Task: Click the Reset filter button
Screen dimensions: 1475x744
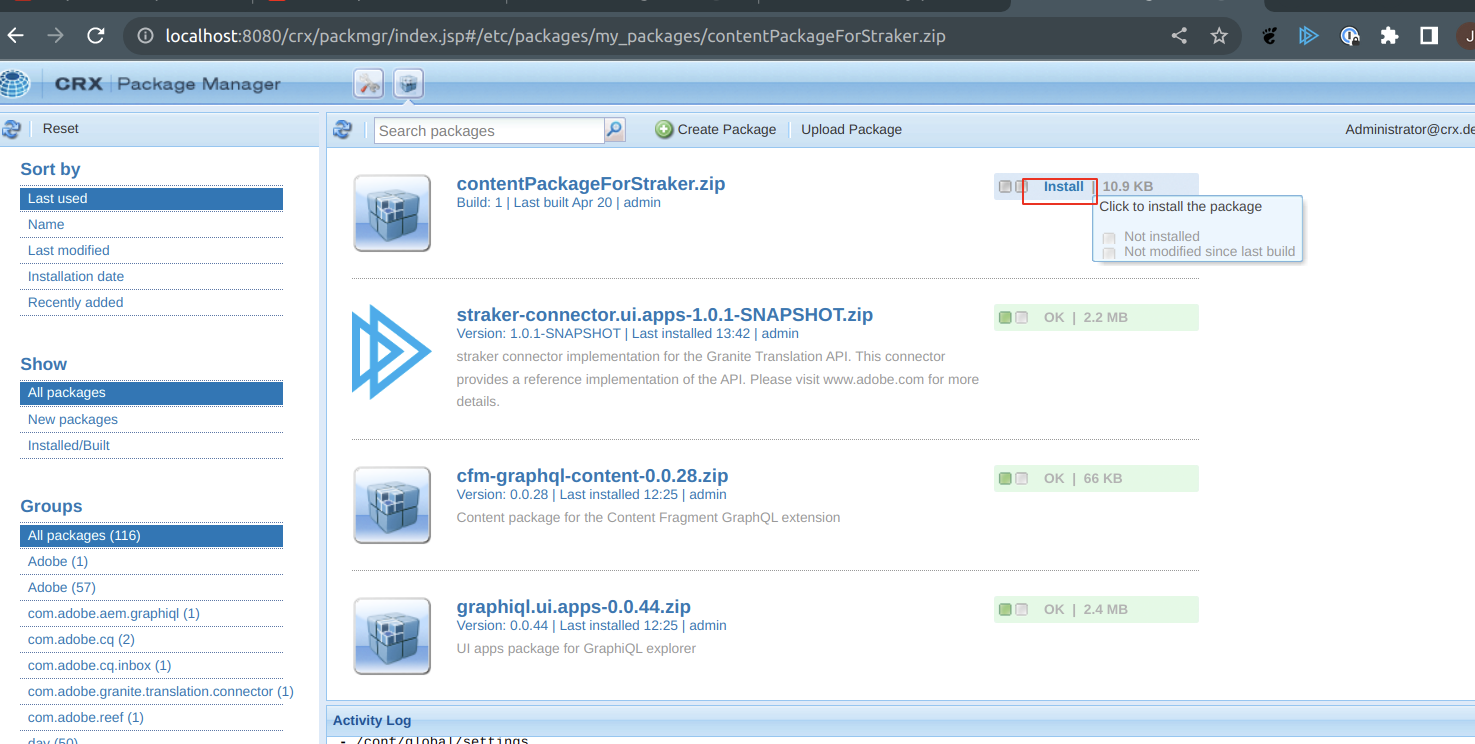Action: (x=60, y=129)
